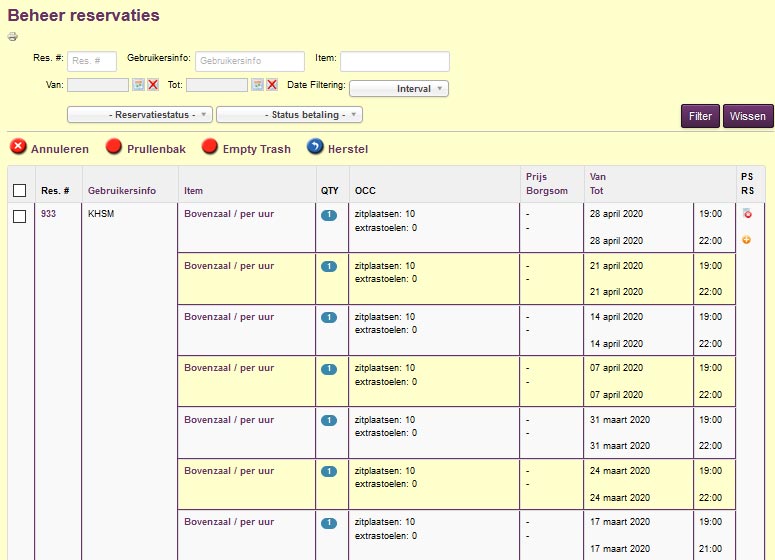Click the printer icon below the title

13,37
